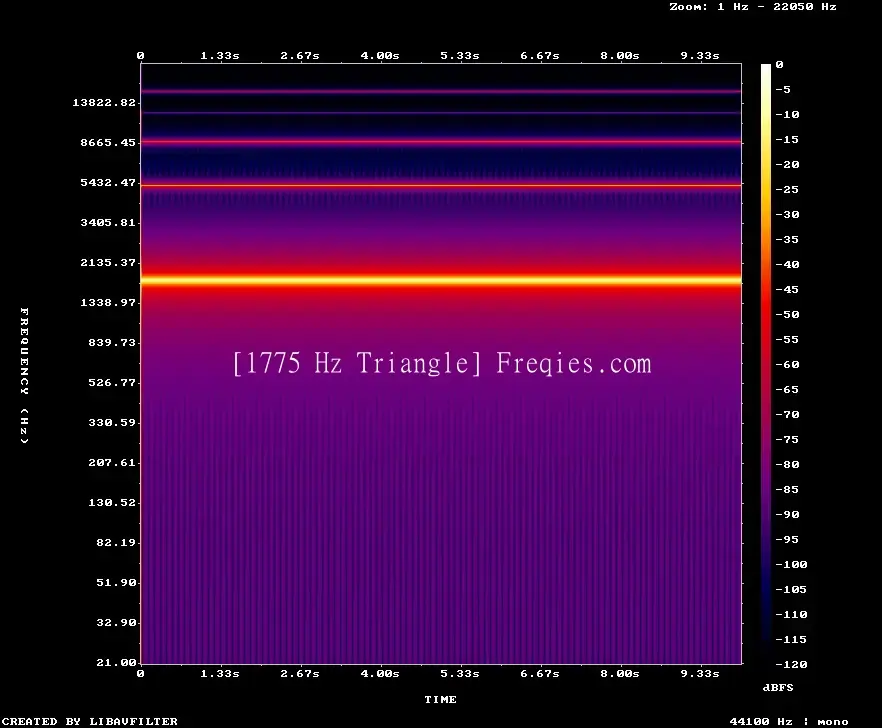Image resolution: width=882 pixels, height=728 pixels.
Task: Click the top 8.00s time label
Action: click(x=619, y=56)
